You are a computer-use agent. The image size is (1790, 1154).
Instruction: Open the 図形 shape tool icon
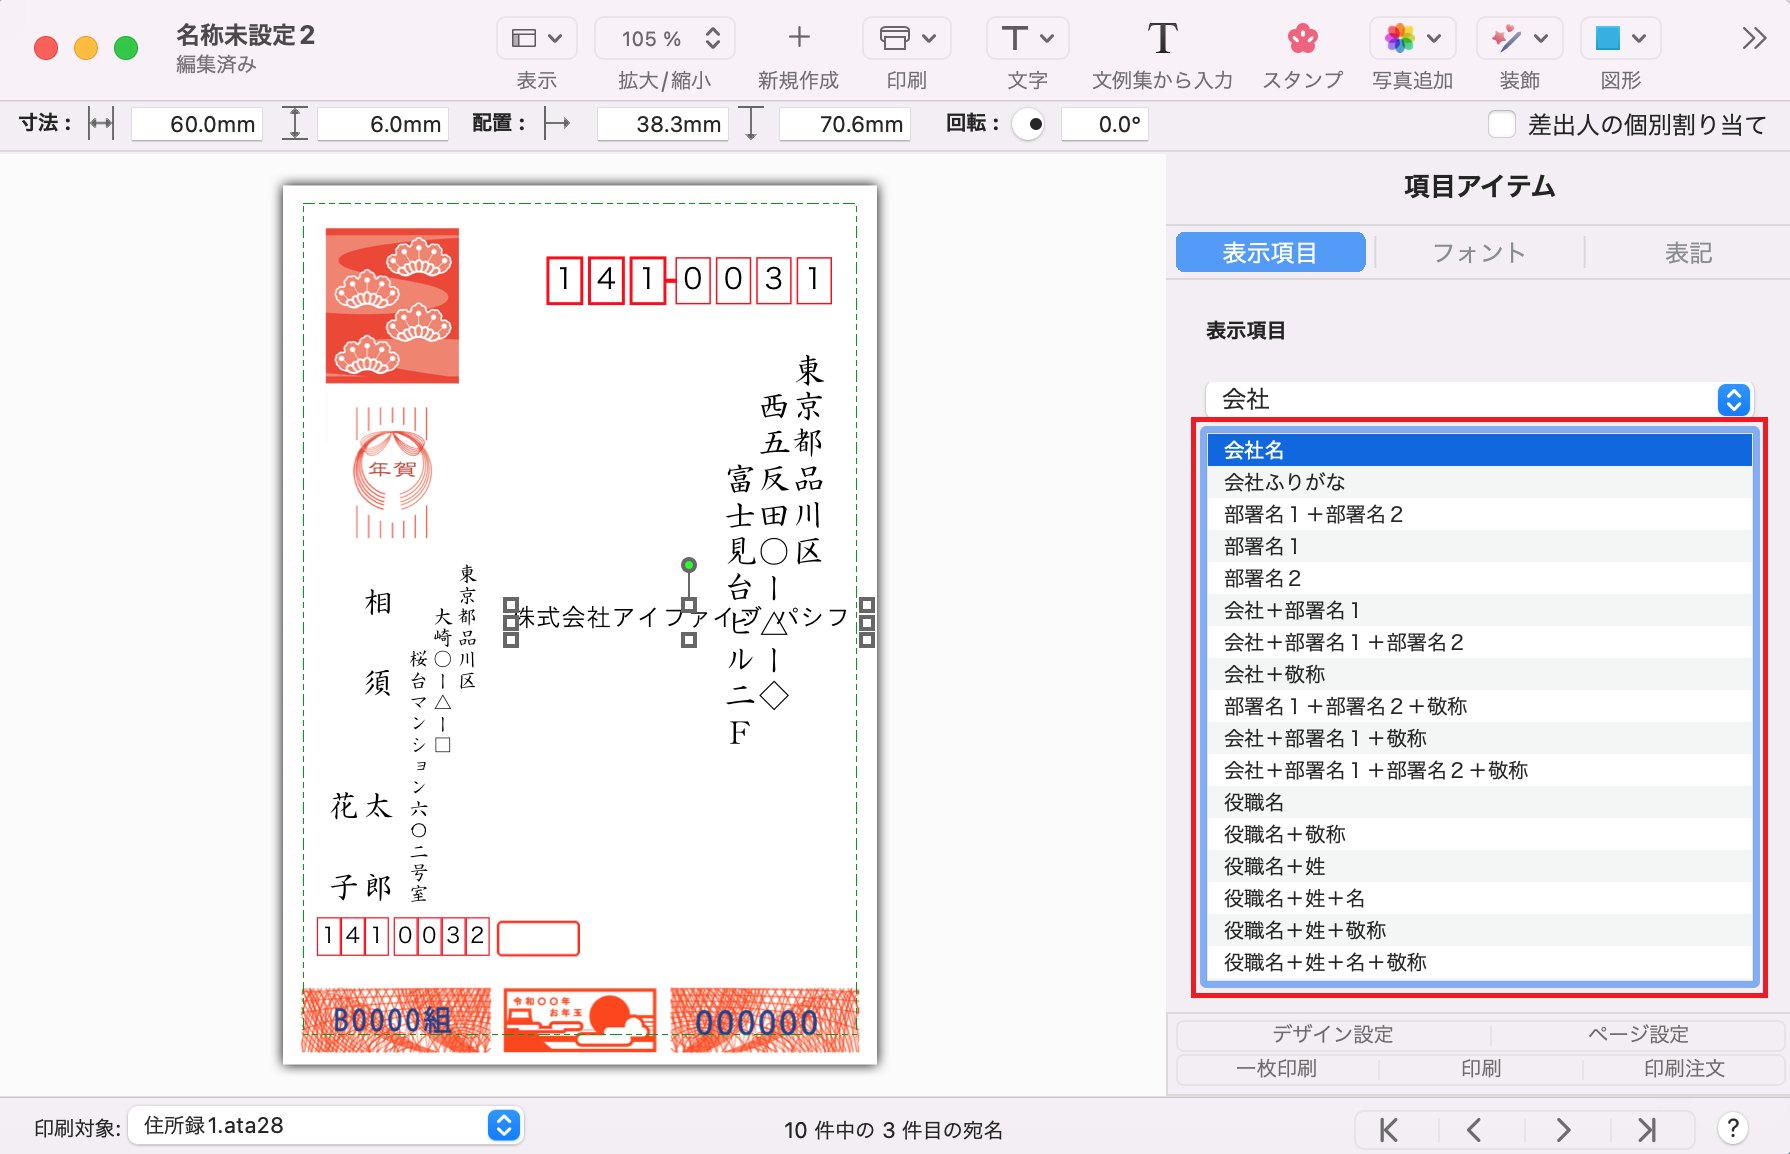(1608, 39)
